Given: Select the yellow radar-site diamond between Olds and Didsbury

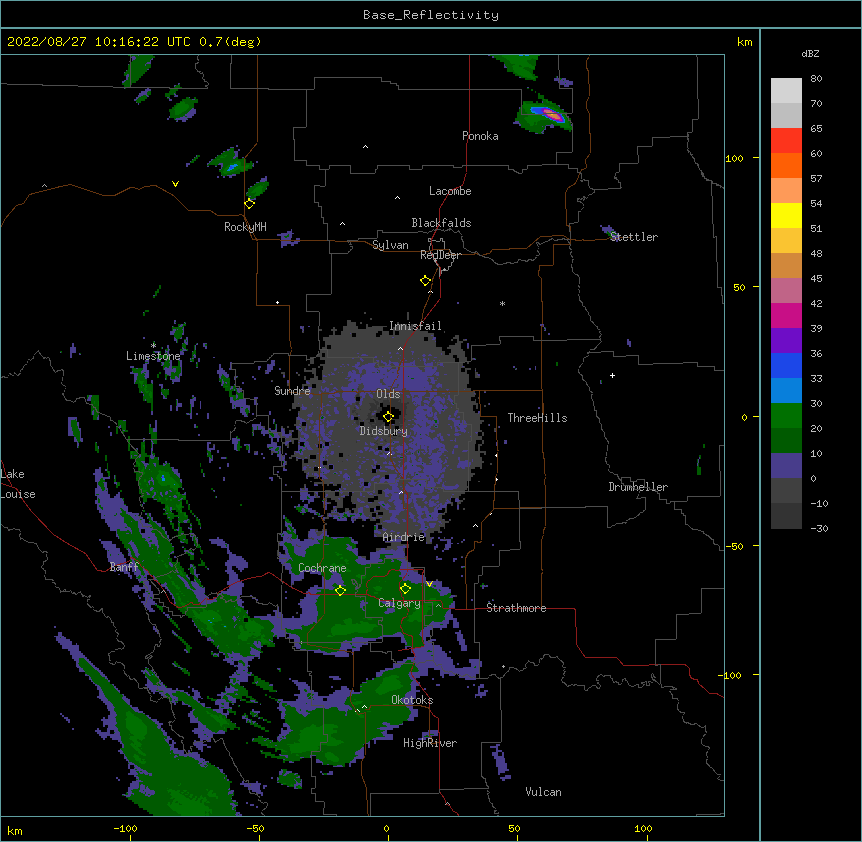Looking at the screenshot, I should point(388,416).
